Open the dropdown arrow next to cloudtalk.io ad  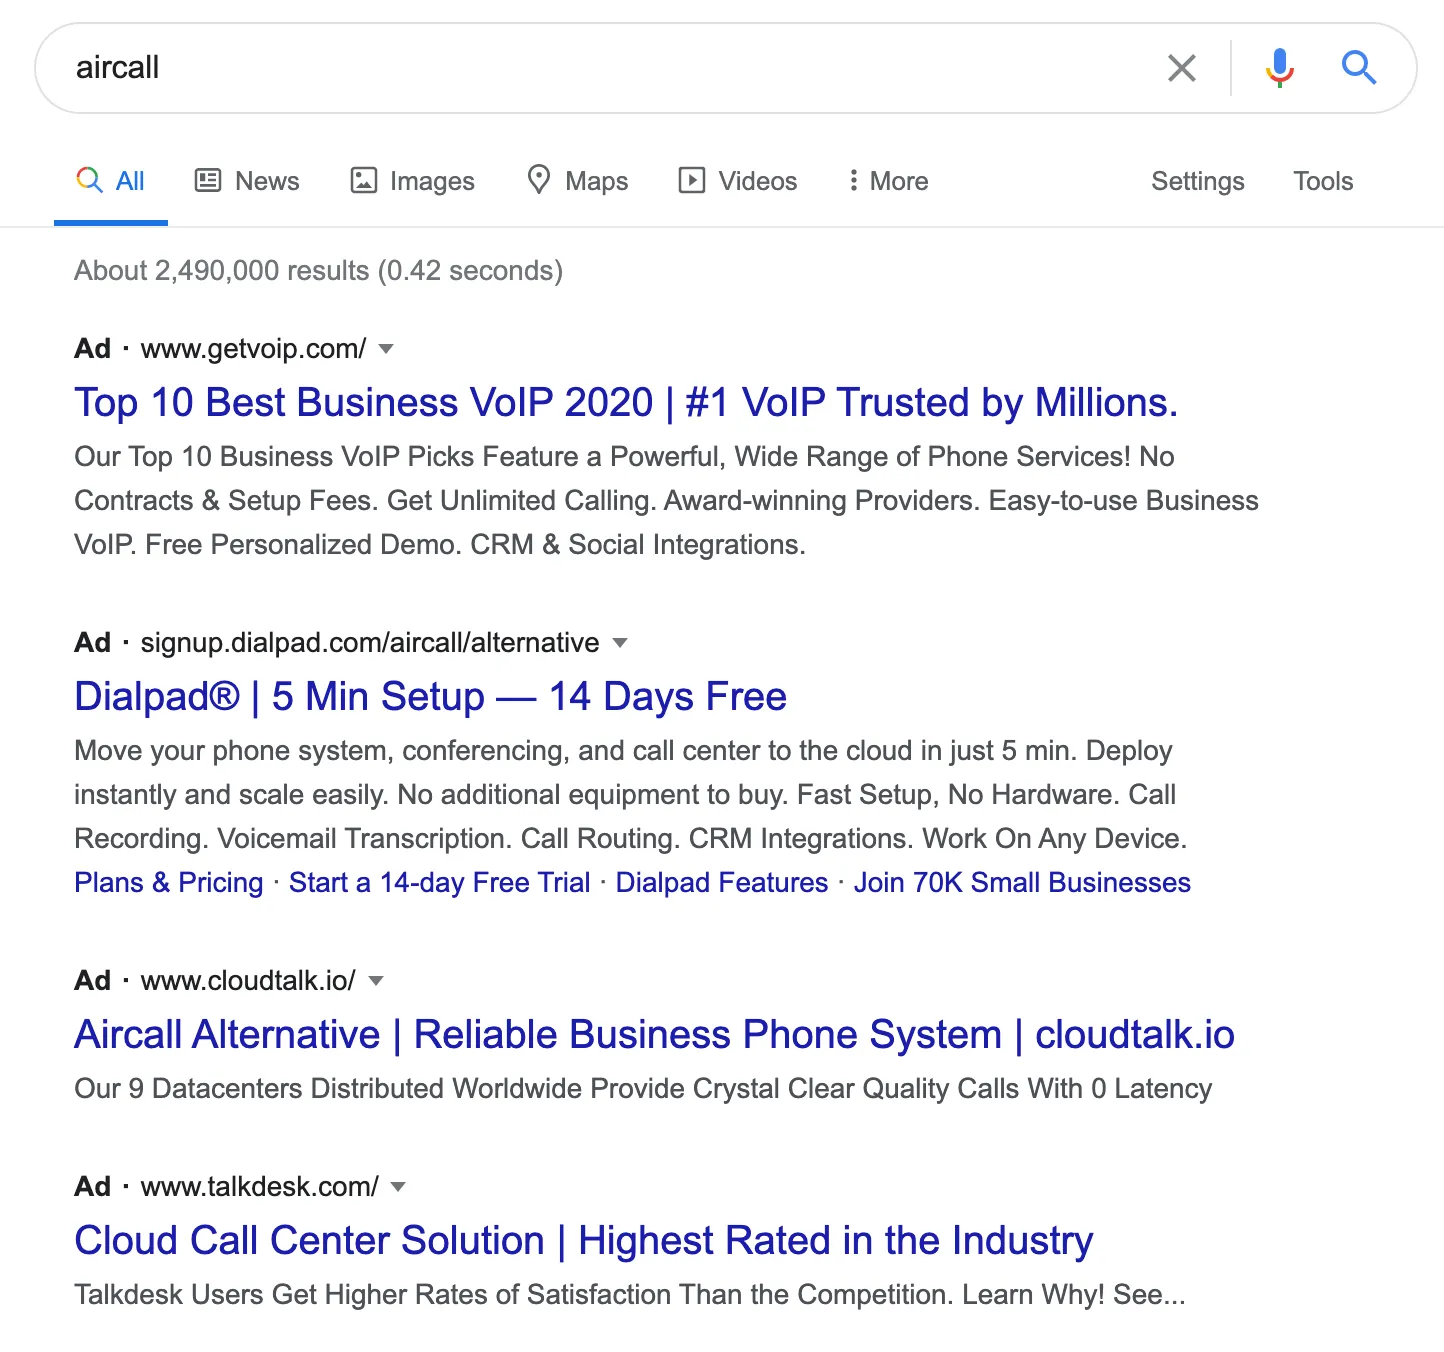375,982
